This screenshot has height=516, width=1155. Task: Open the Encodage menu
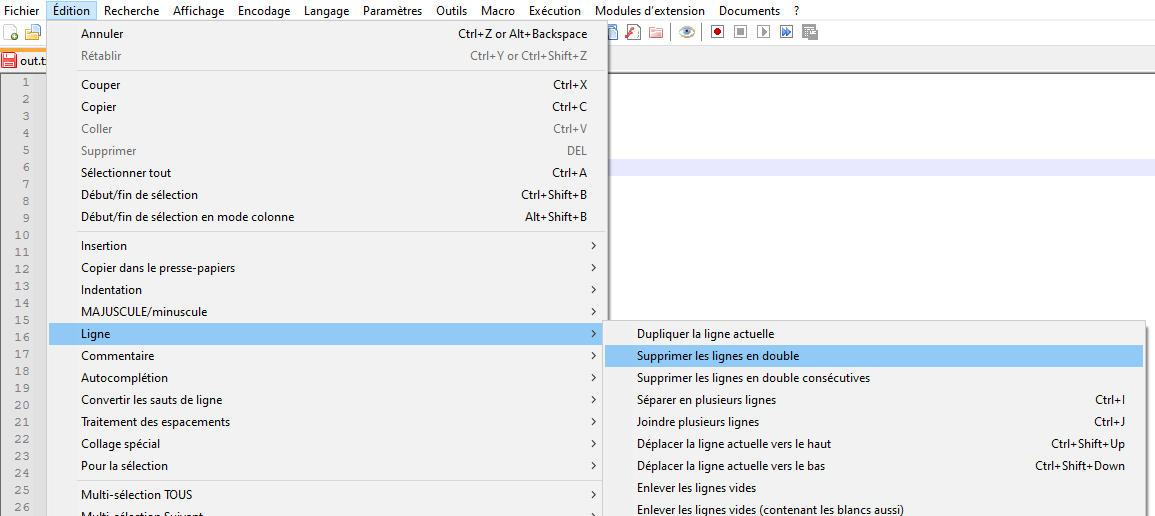pyautogui.click(x=264, y=11)
